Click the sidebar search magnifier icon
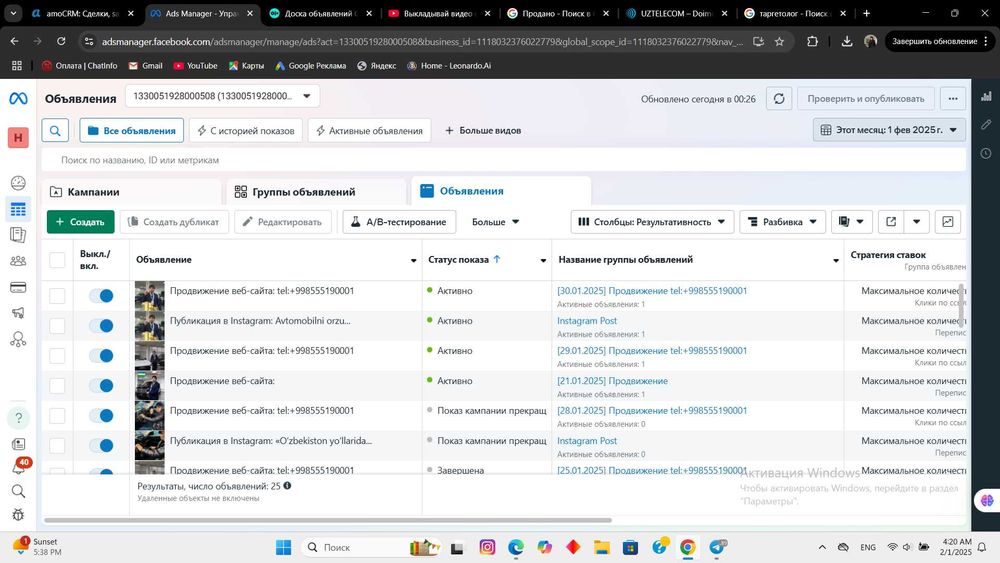The image size is (1000, 563). 18,491
